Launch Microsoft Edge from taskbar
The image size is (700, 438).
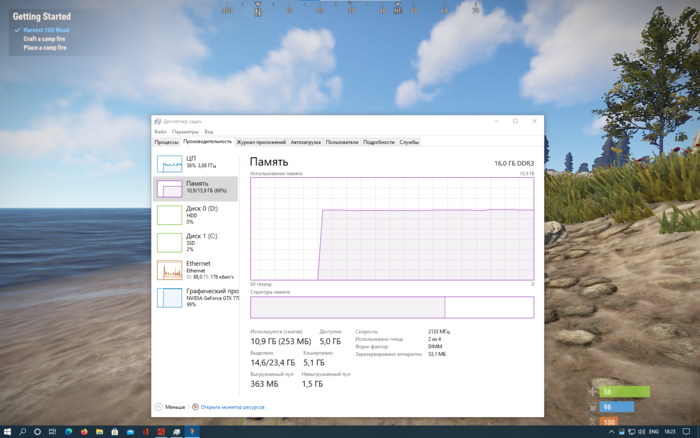coord(68,432)
